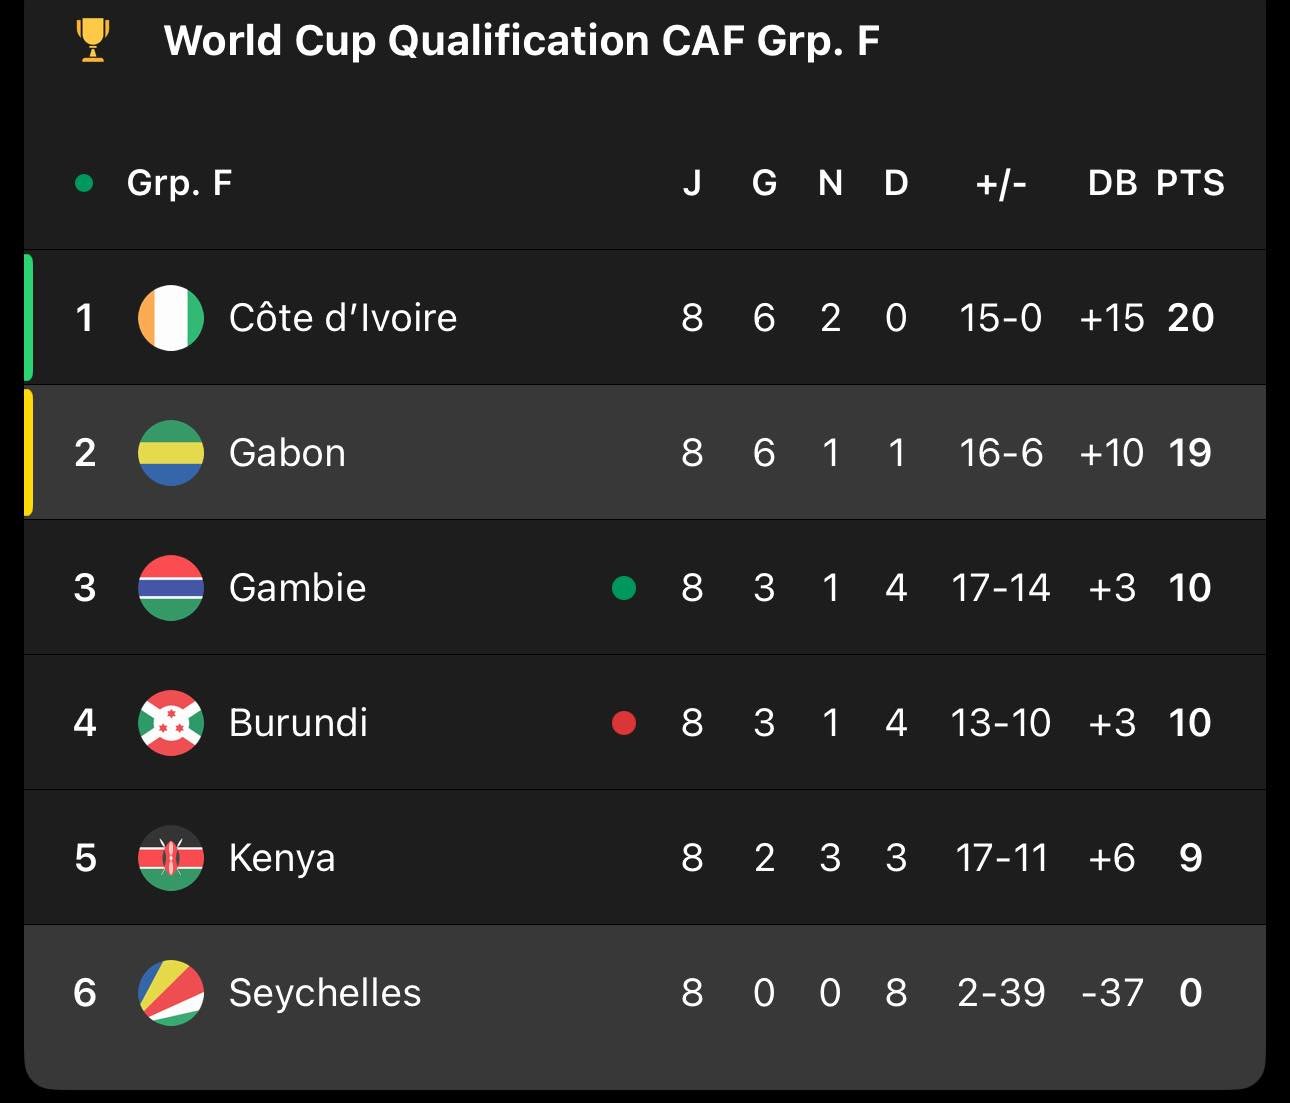Open the Côte d'Ivoire team name
Screen dimensions: 1290x1103
point(343,318)
